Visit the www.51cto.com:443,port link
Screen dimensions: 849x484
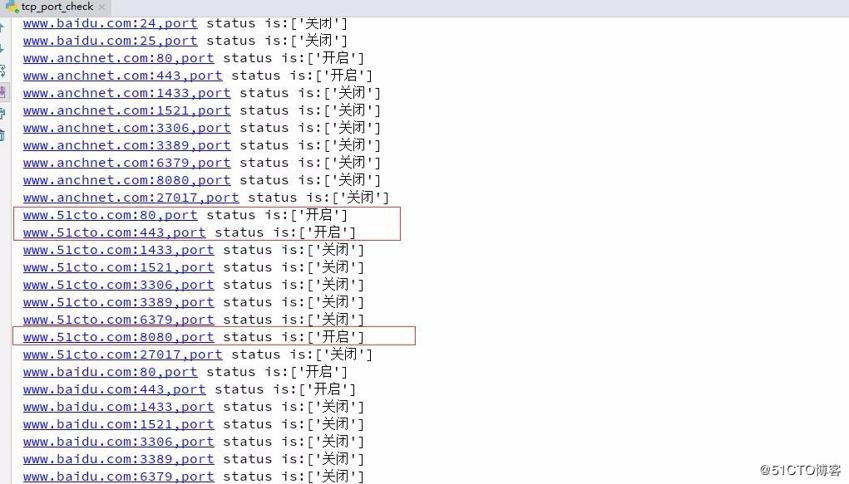(114, 233)
